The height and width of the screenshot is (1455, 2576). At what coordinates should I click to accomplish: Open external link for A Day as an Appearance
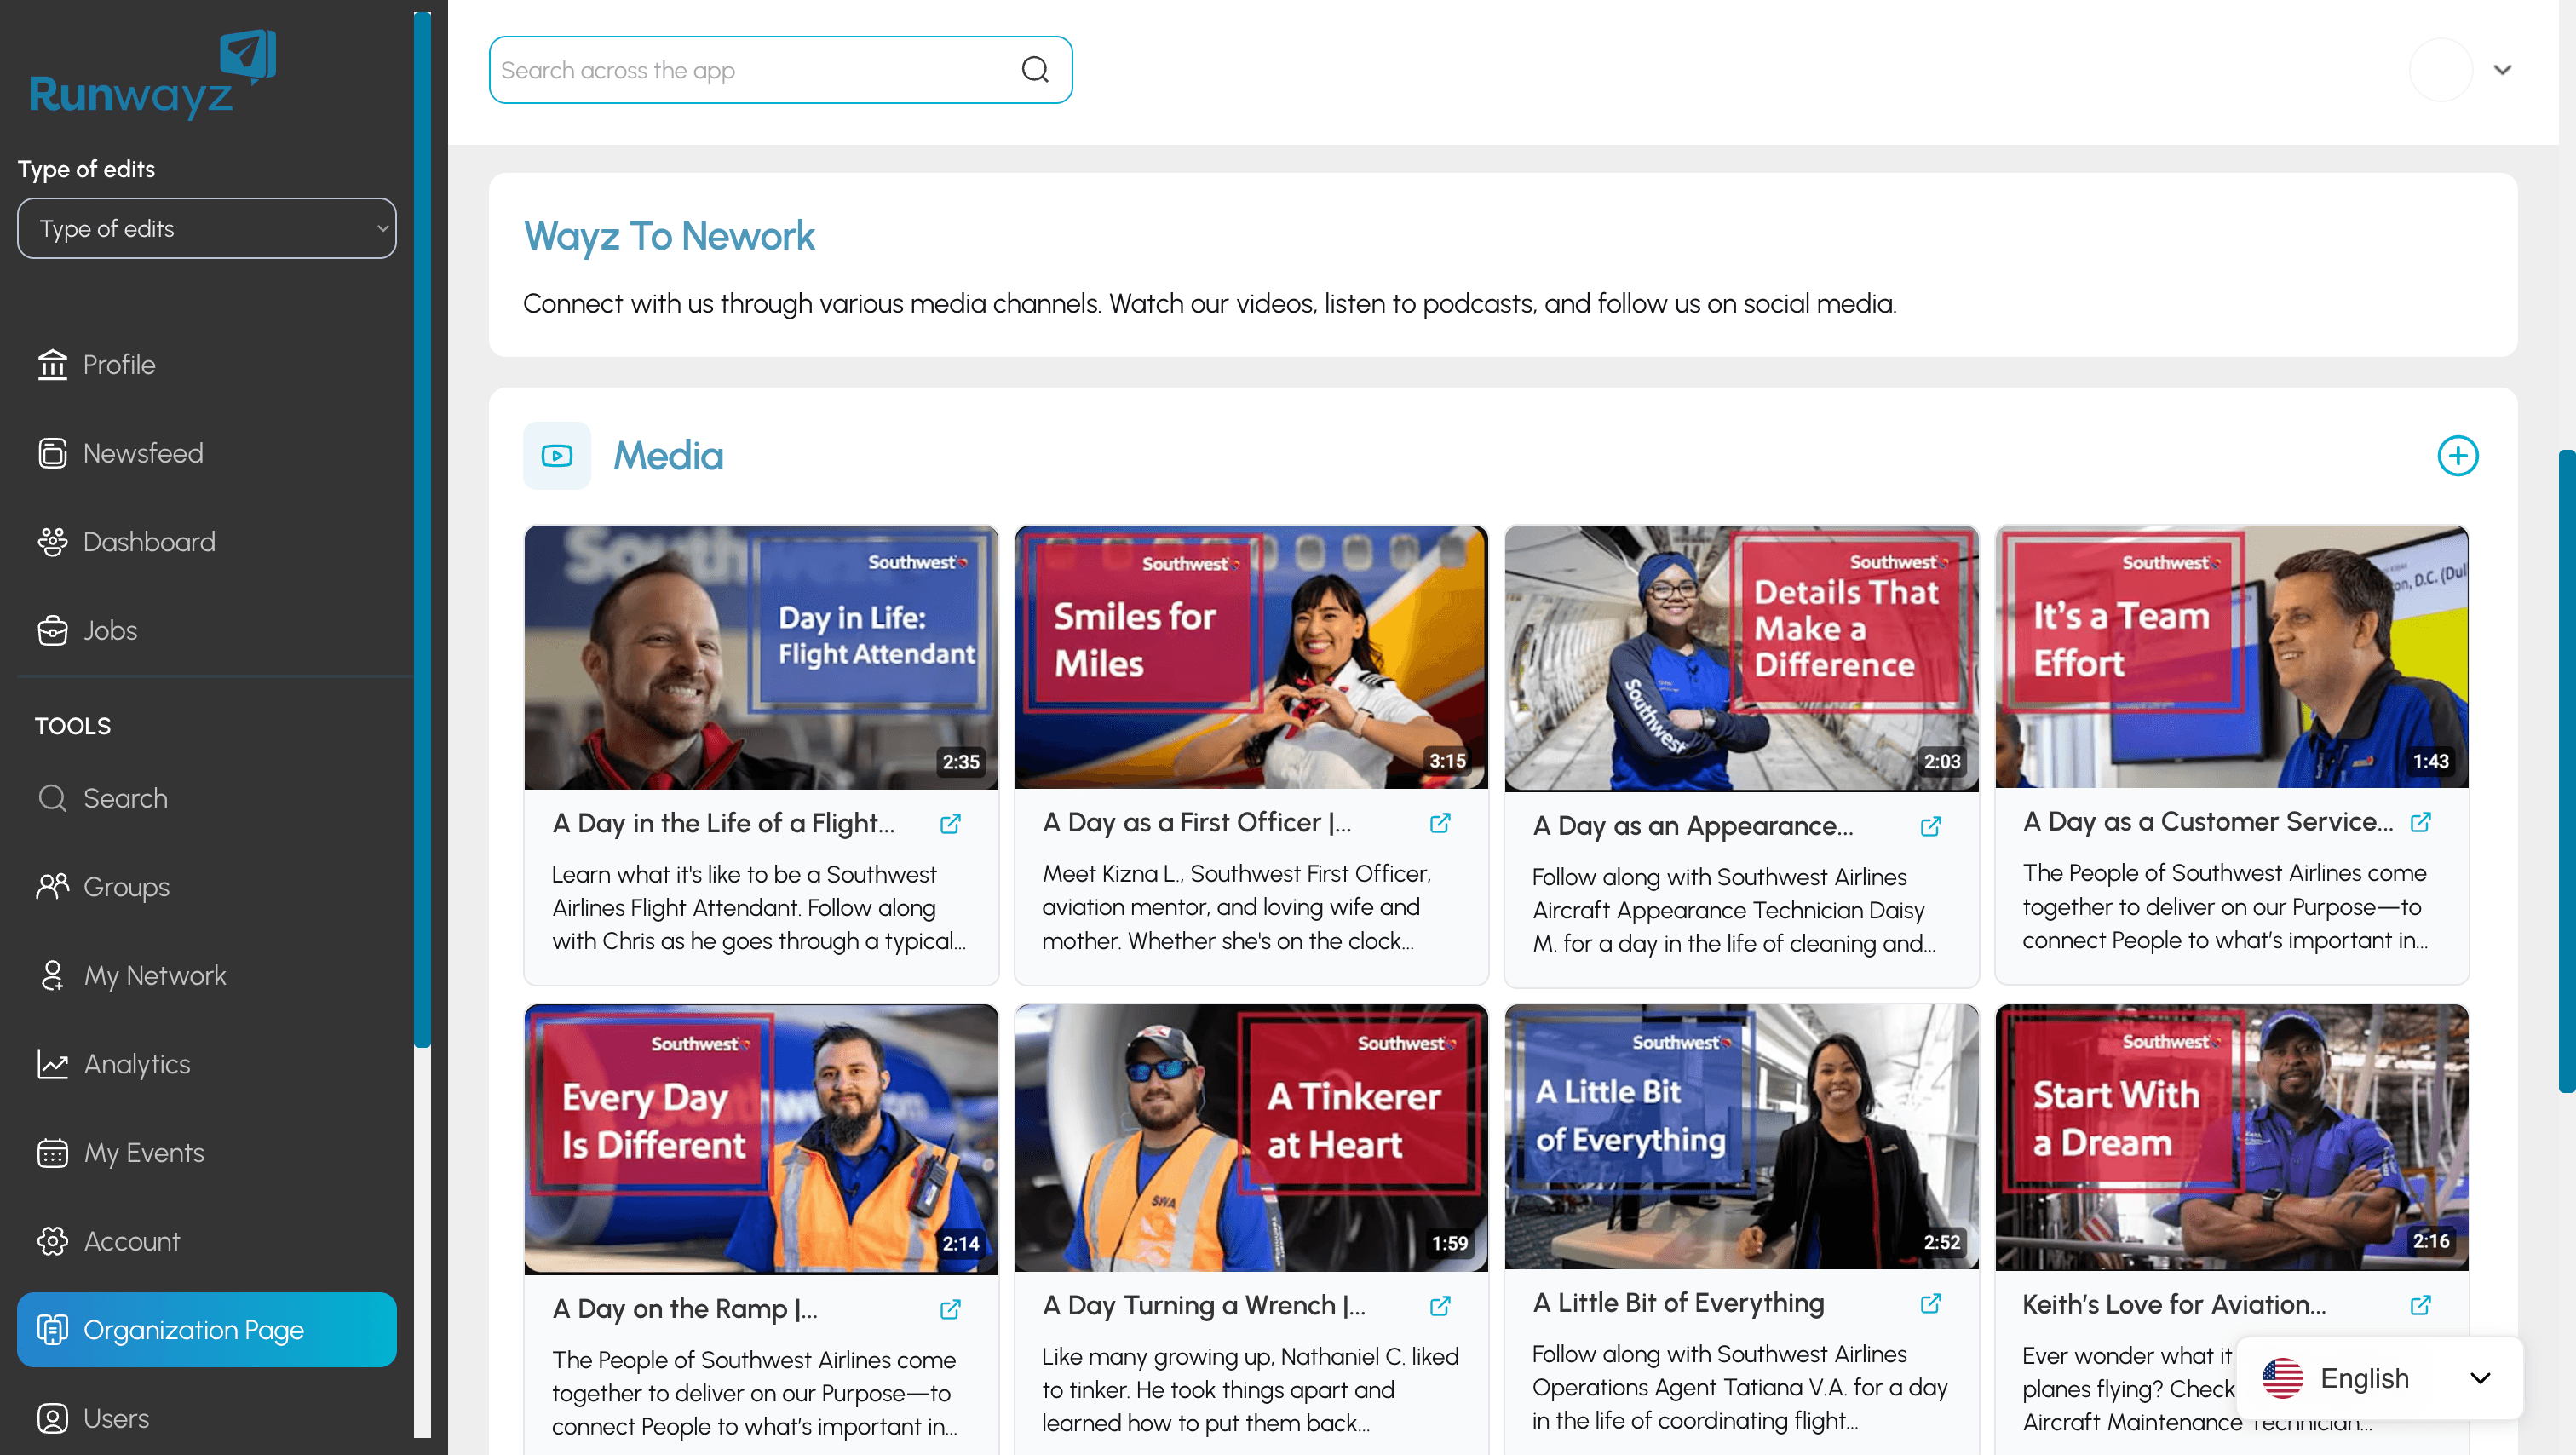pos(1931,826)
